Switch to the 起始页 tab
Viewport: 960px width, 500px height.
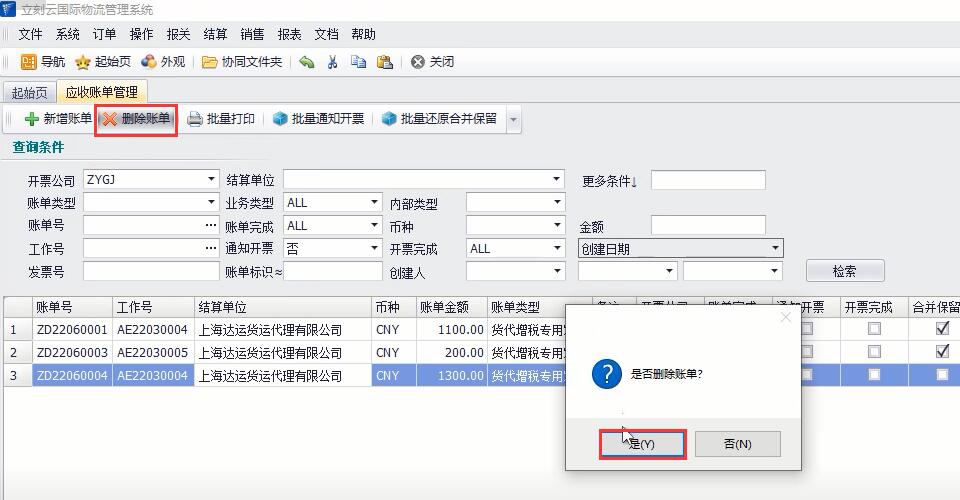pyautogui.click(x=29, y=93)
